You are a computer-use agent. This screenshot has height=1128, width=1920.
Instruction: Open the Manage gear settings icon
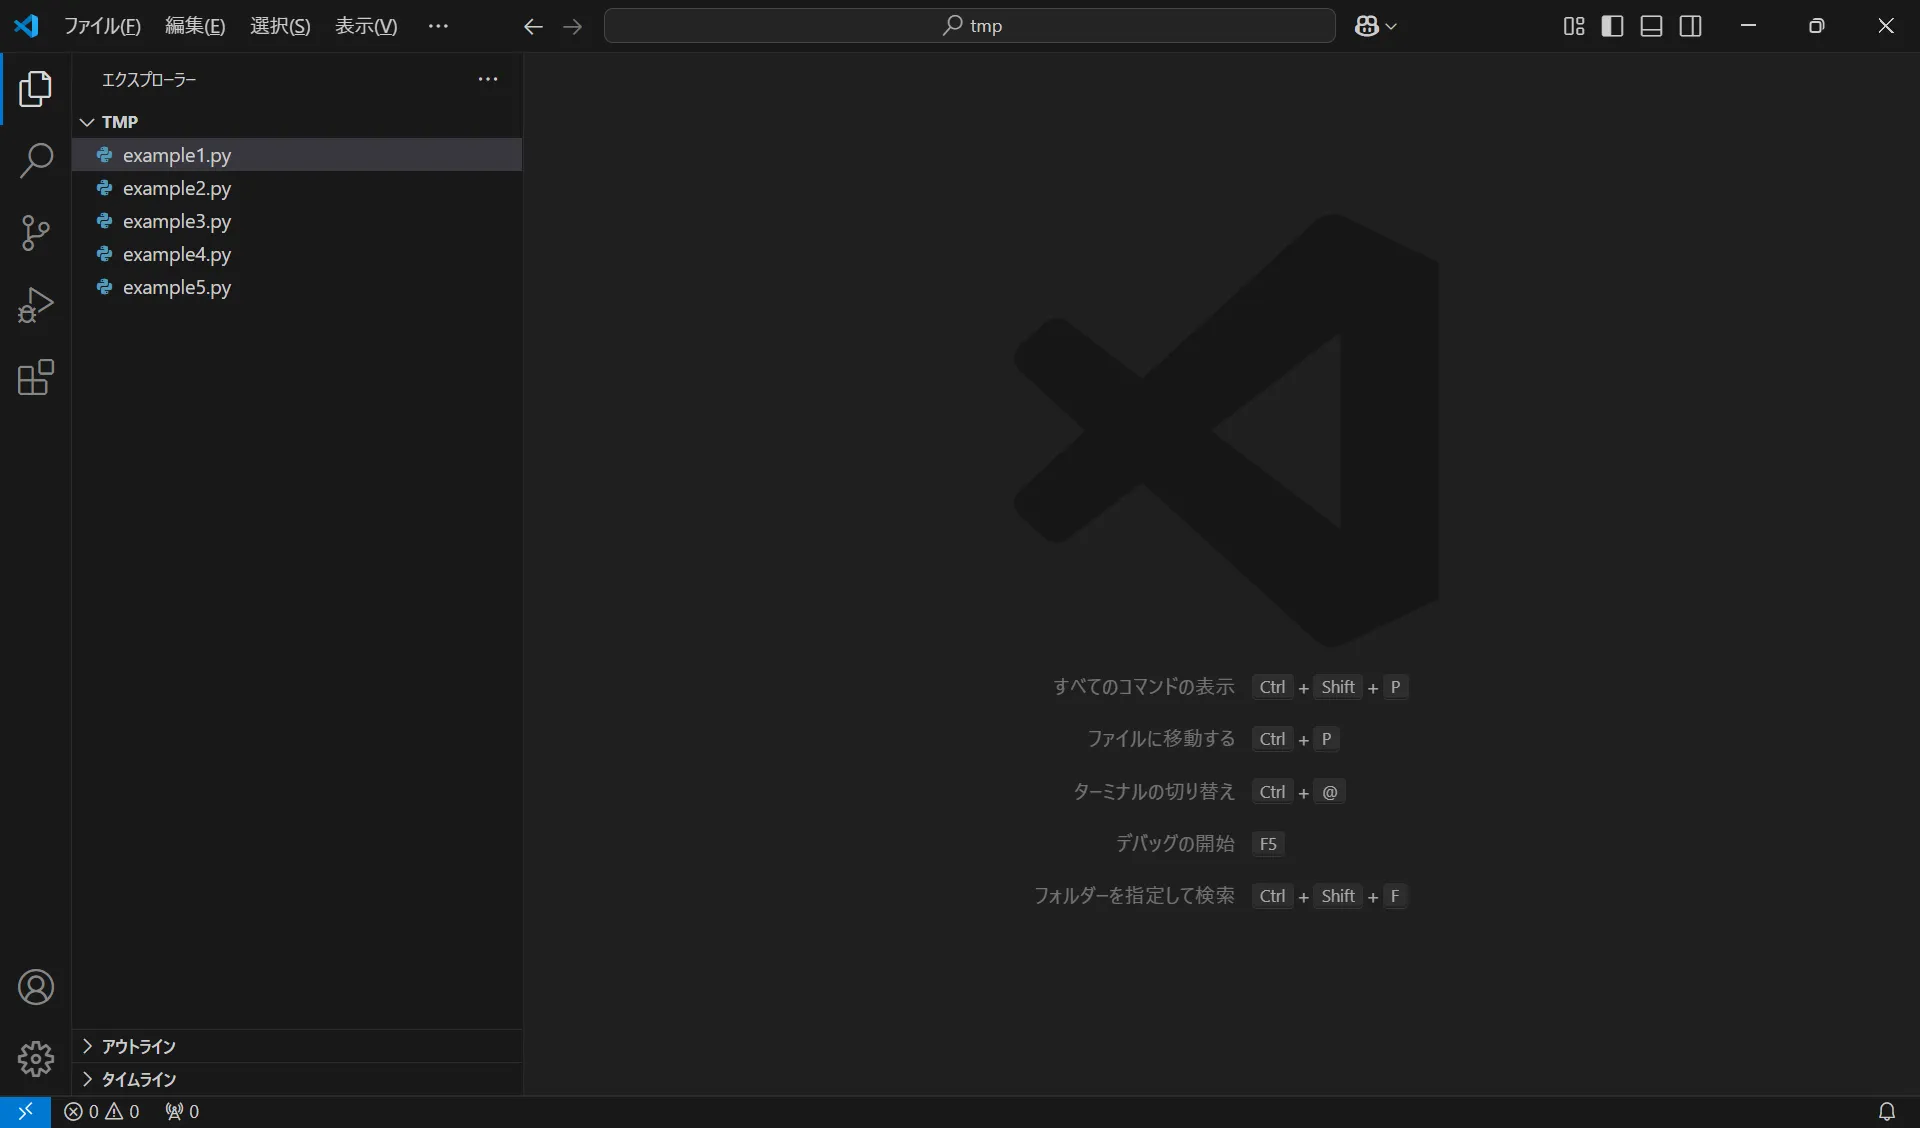click(35, 1058)
